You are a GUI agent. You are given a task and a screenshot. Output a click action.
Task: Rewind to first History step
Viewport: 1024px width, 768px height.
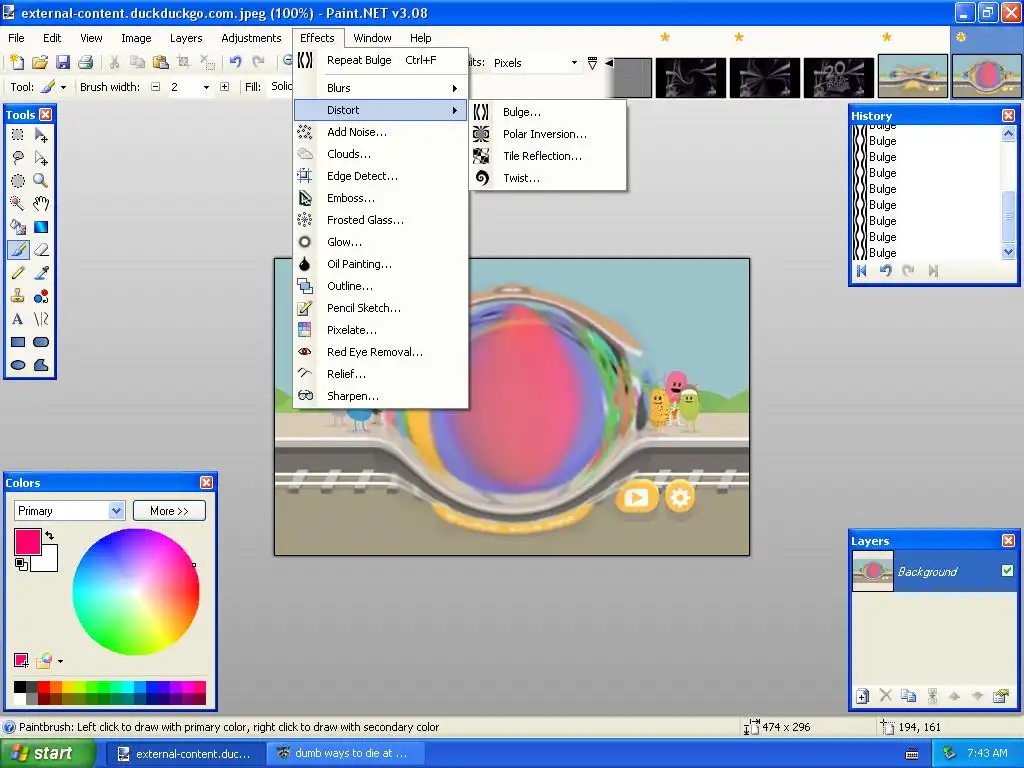pos(862,270)
